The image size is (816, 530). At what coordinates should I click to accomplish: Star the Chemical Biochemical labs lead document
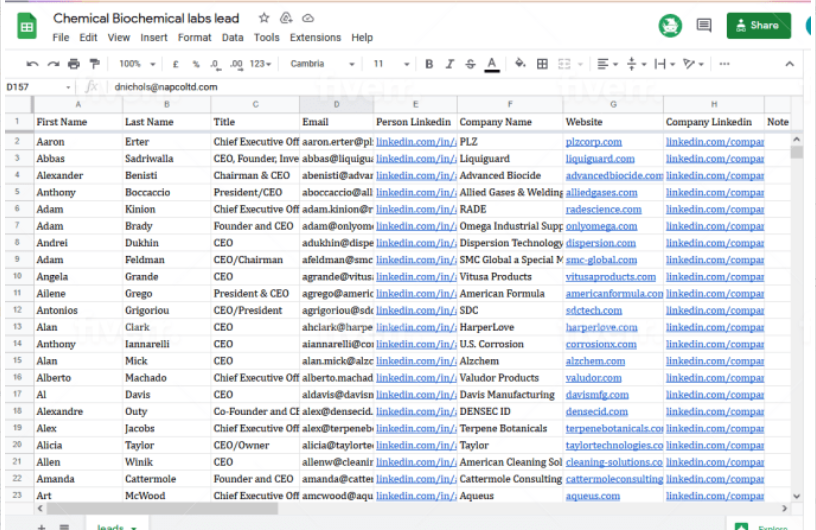(264, 18)
